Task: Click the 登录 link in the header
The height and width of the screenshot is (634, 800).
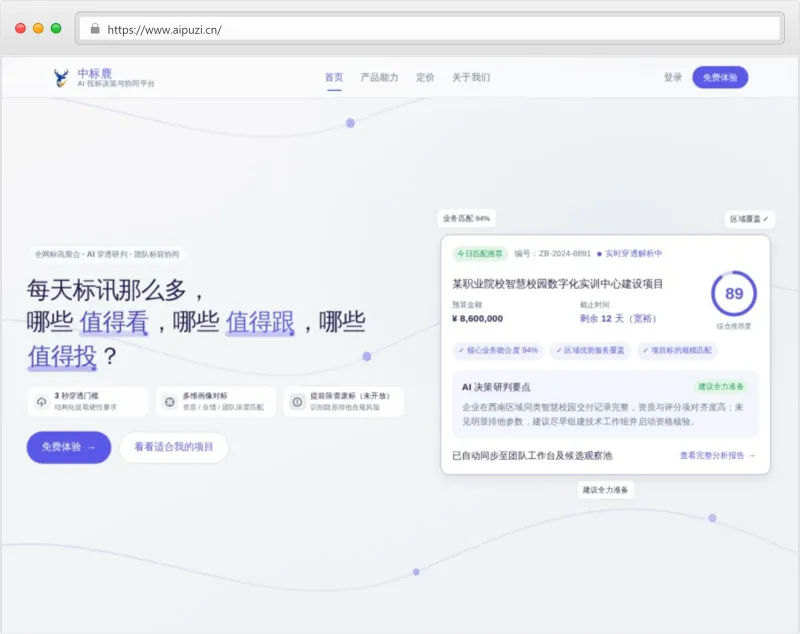Action: pos(673,78)
